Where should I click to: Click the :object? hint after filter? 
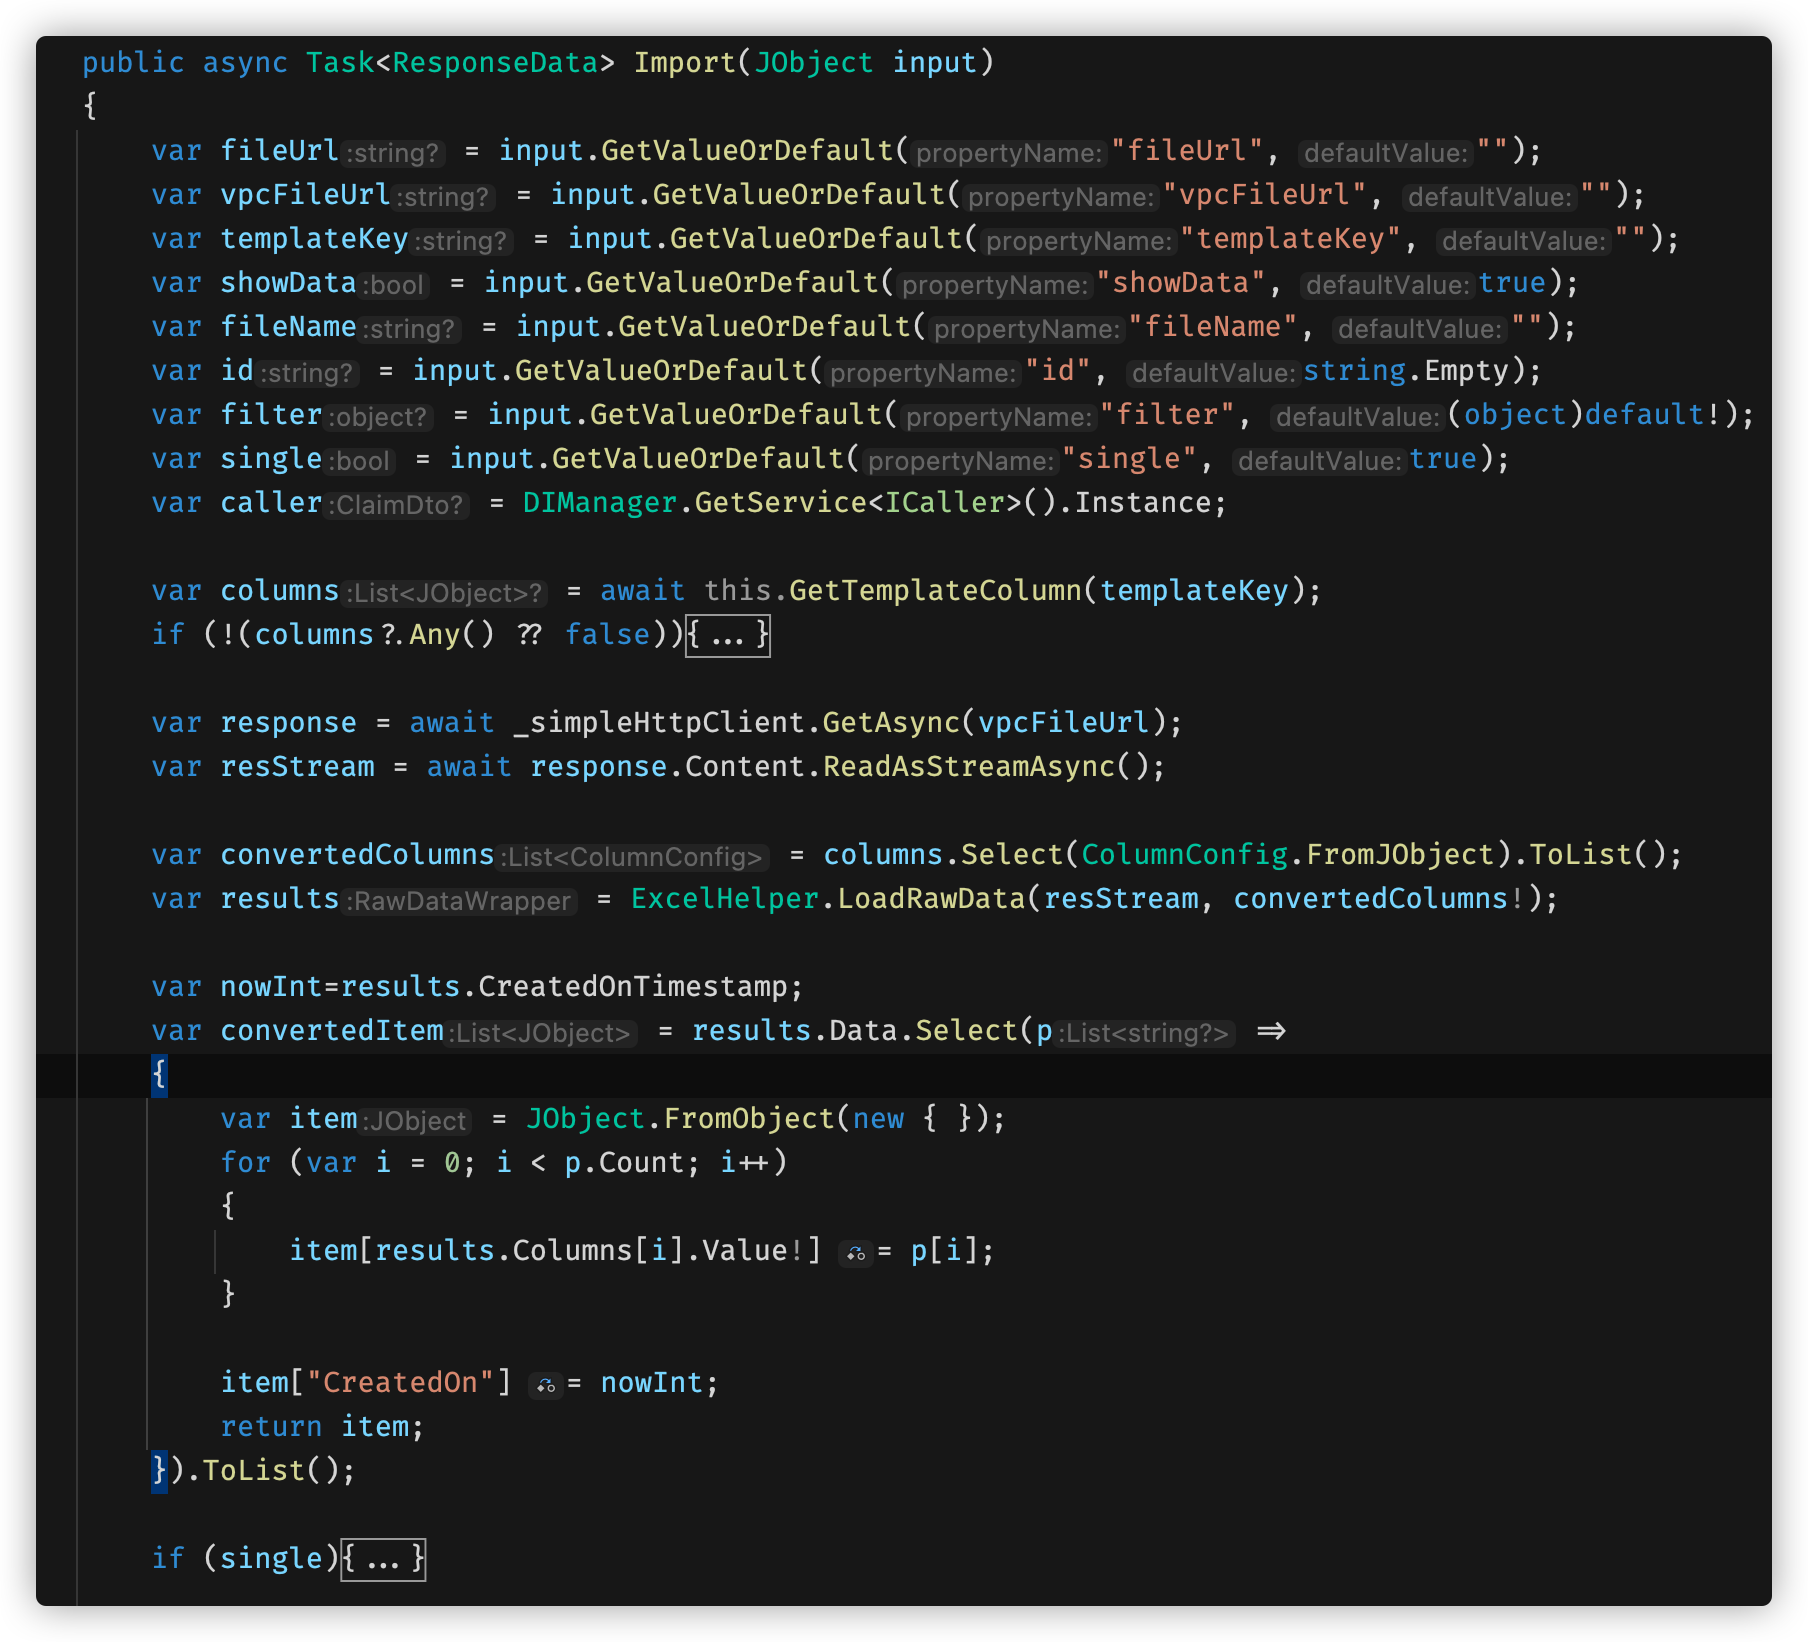pos(378,416)
